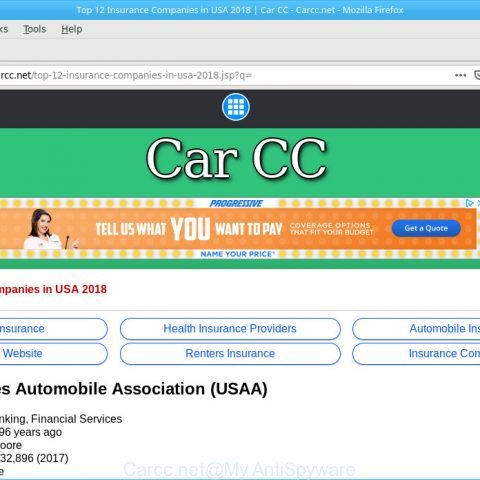Click the 'panies in USA 2018' red heading
The image size is (480, 480).
click(53, 289)
